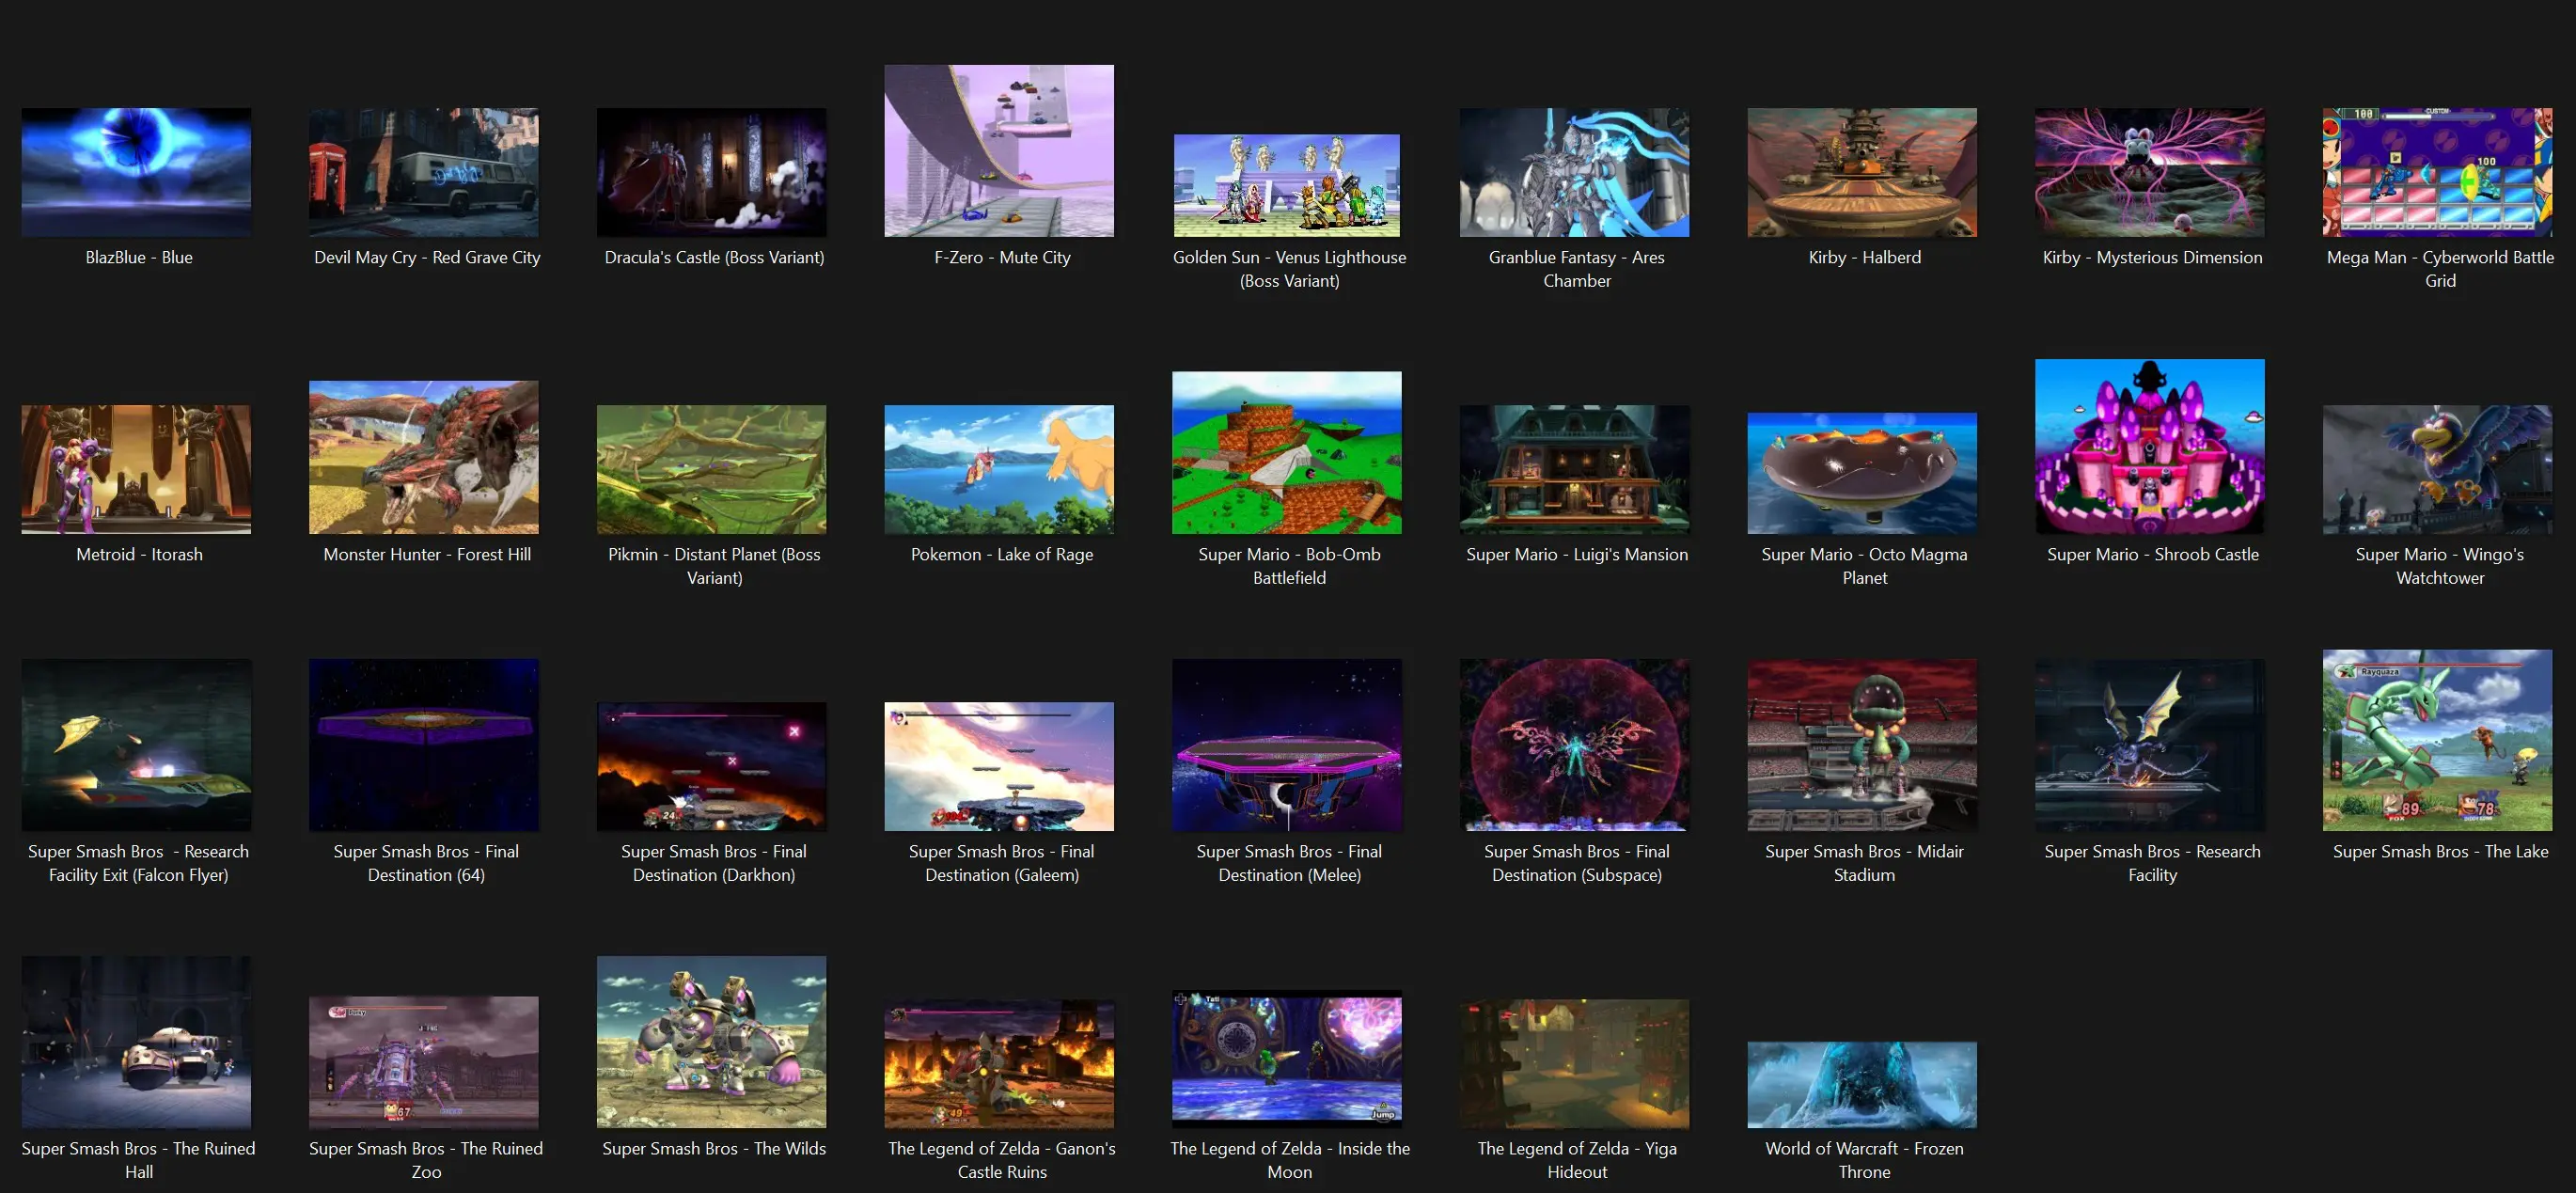
Task: Click the 'Super Mario - Shroob Castle' label
Action: [2152, 554]
